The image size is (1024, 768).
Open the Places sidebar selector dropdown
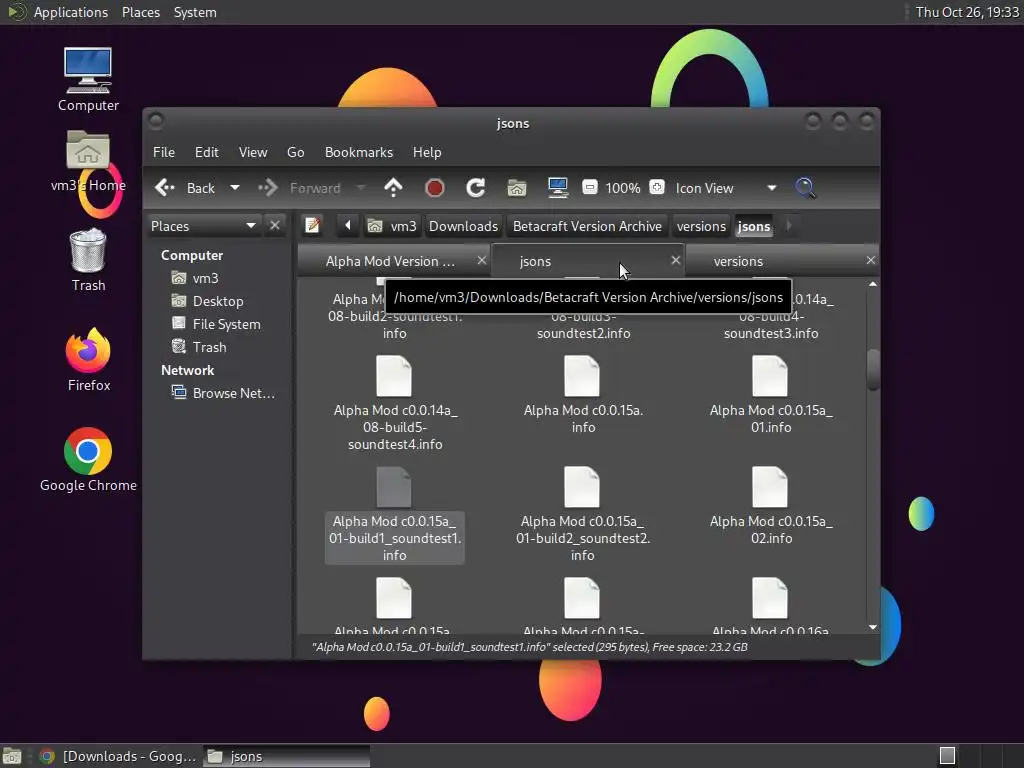[203, 226]
